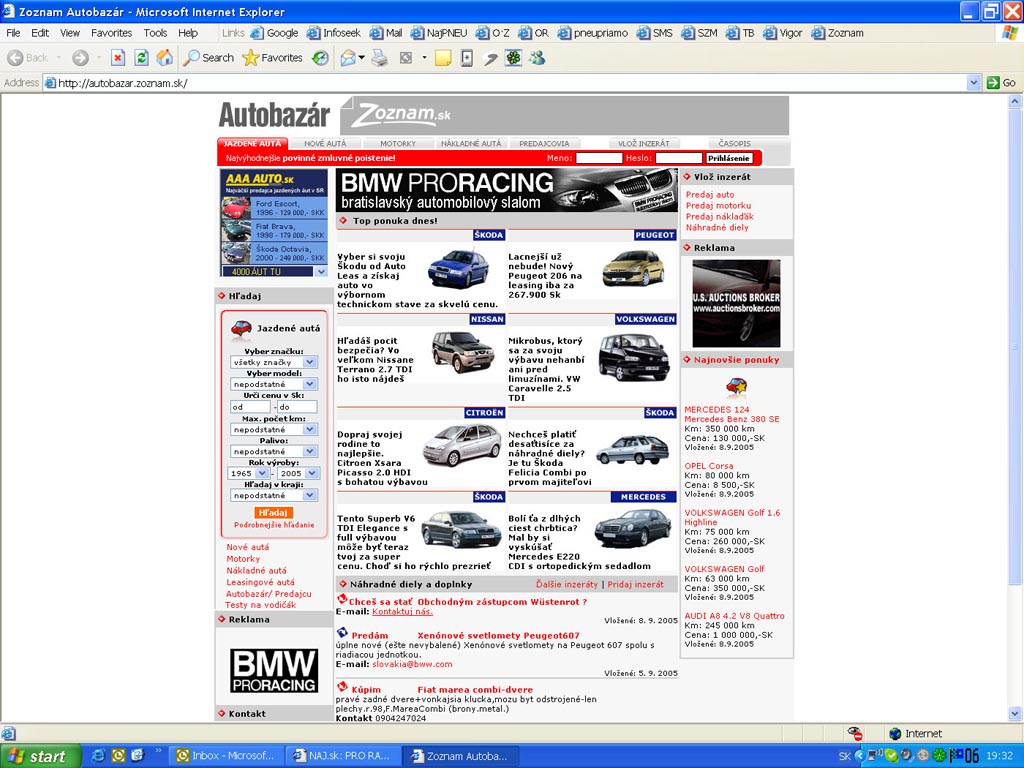The image size is (1024, 768).
Task: Click the 'od' minimum price field
Action: point(249,407)
